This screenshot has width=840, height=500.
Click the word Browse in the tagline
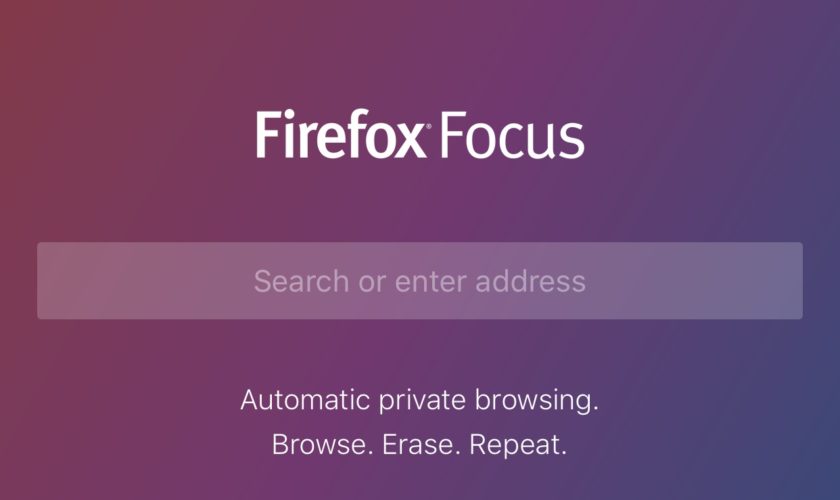pos(319,444)
